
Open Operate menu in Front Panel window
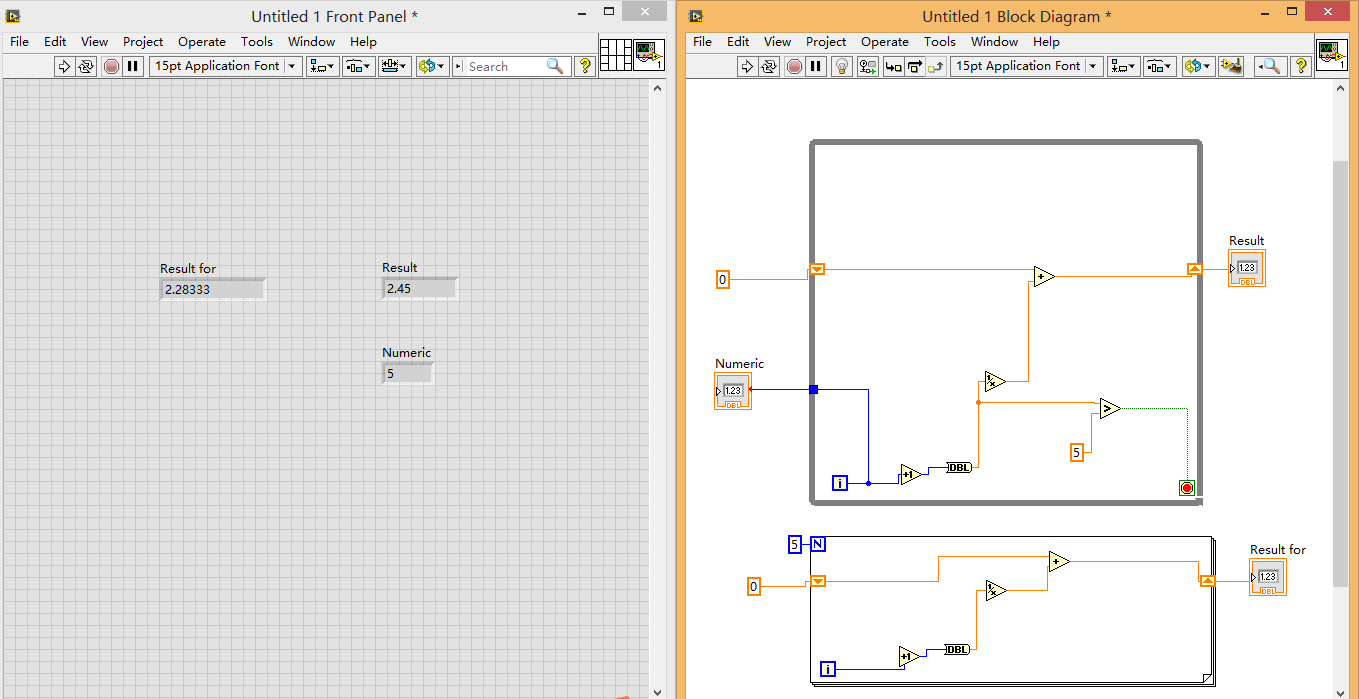[202, 42]
